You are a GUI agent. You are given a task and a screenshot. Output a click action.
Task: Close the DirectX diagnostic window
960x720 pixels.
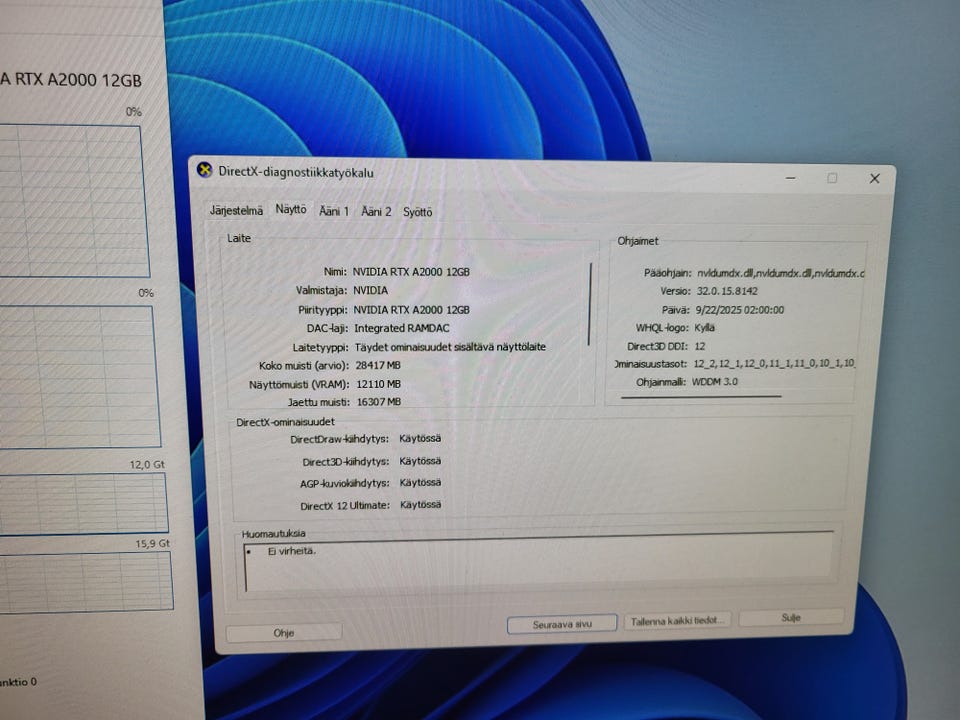(874, 178)
